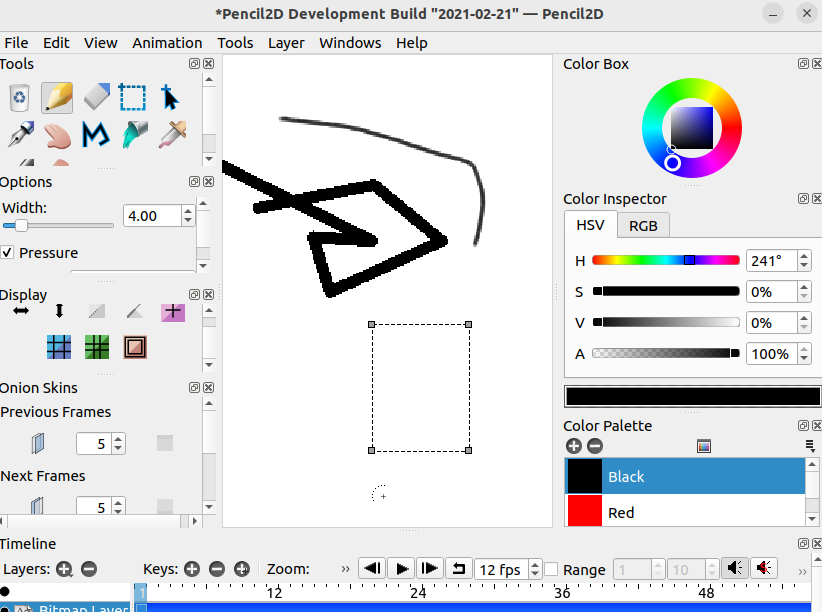The image size is (822, 612).
Task: Adjust the Width slider
Action: point(58,226)
